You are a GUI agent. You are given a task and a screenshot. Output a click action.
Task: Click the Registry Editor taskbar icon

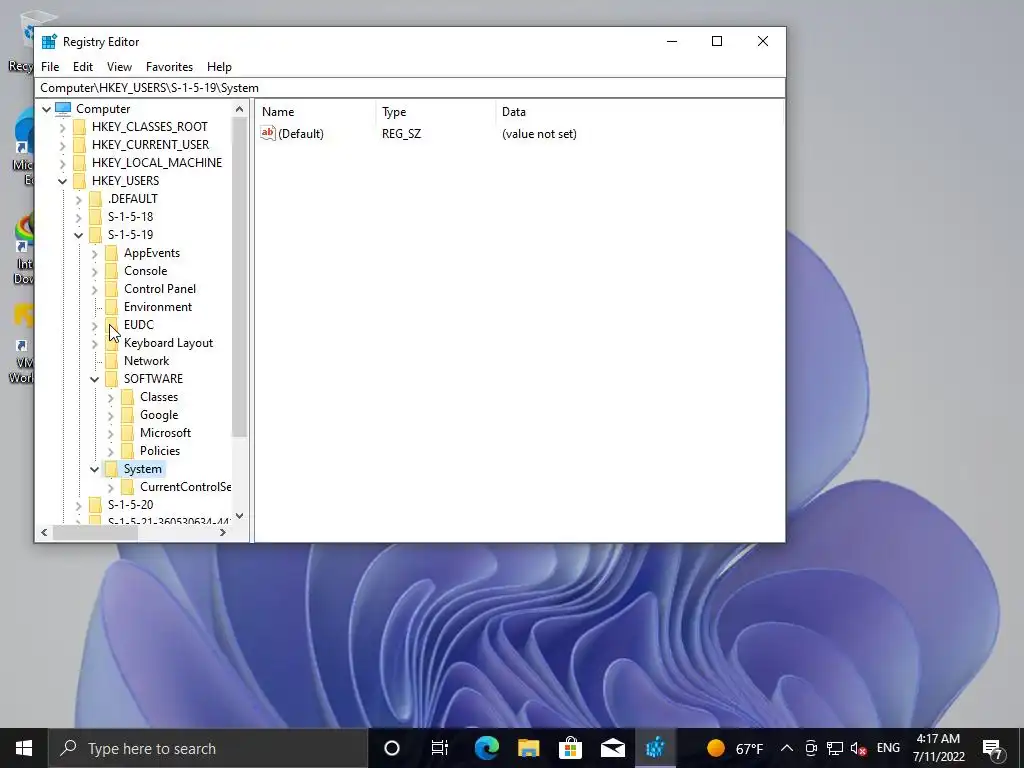coord(655,748)
